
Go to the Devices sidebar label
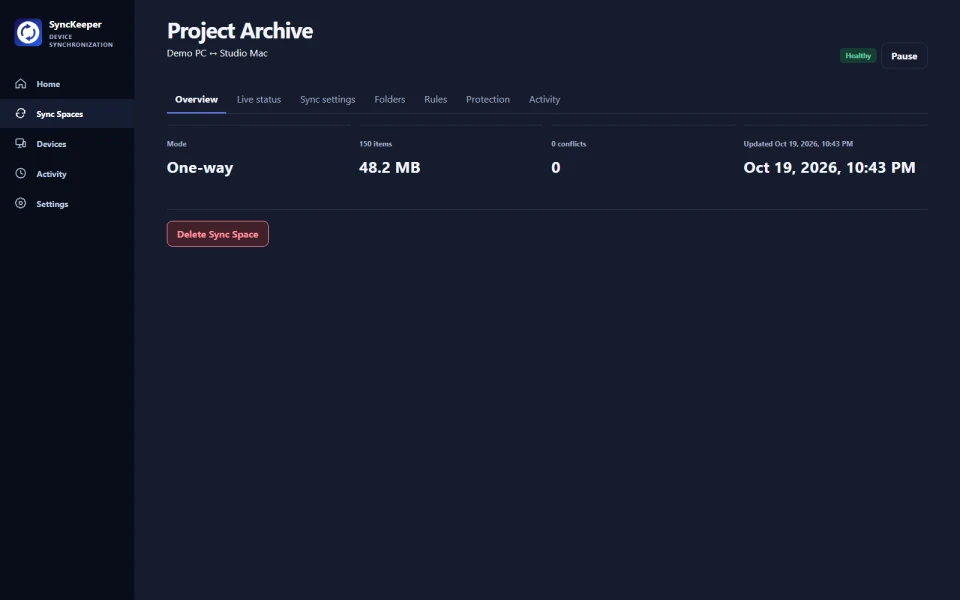pos(51,144)
